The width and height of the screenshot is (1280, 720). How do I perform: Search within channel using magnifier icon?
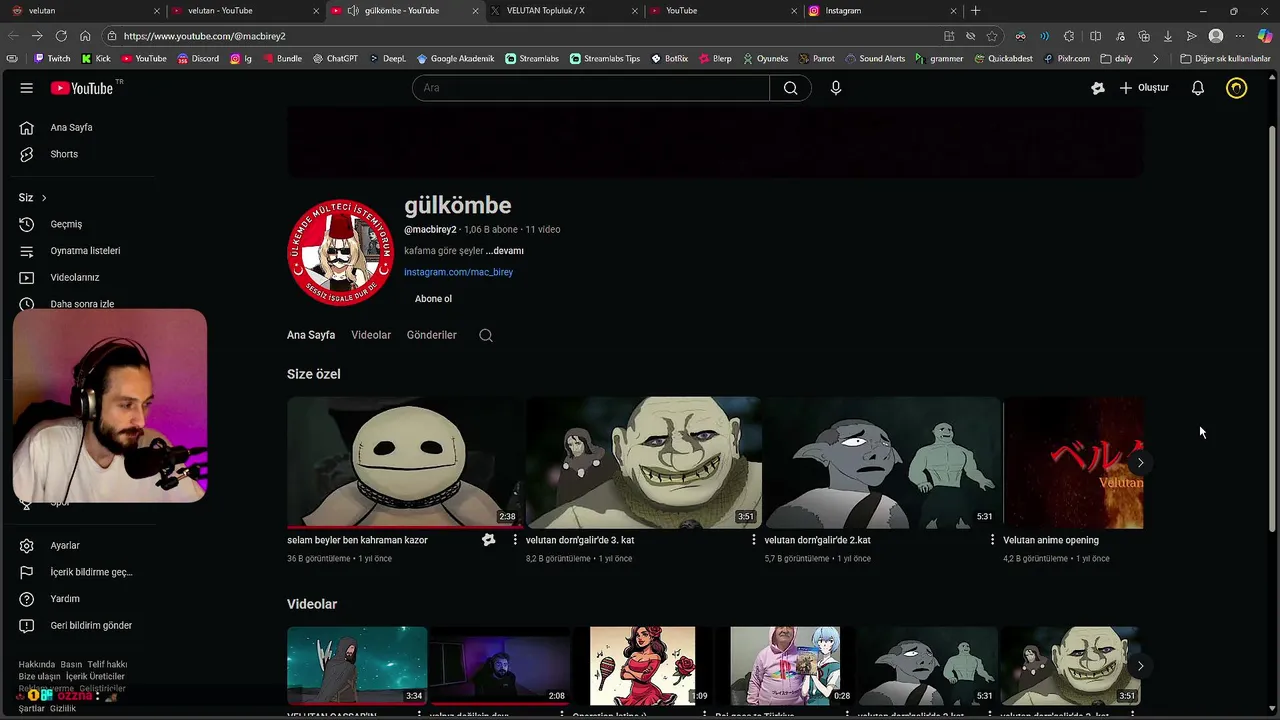point(486,335)
